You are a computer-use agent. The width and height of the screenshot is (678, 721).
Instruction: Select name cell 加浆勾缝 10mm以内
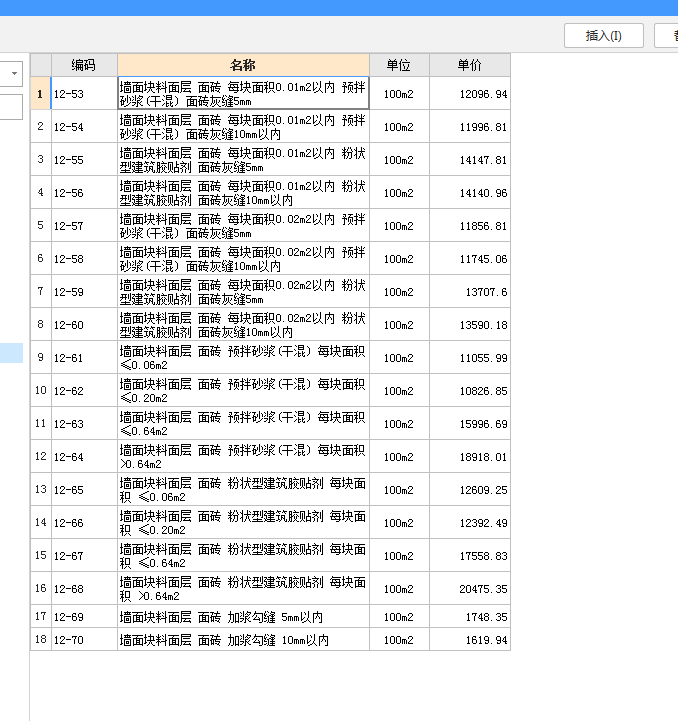coord(243,640)
